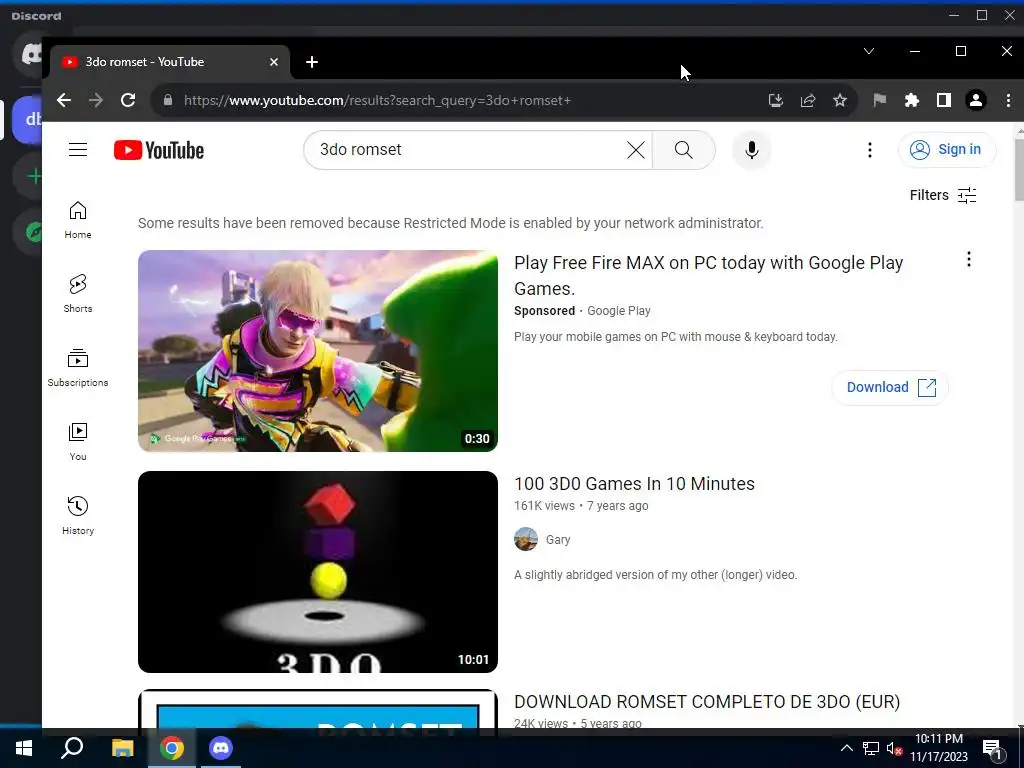This screenshot has height=768, width=1024.
Task: Click the install app icon in address bar
Action: point(775,100)
